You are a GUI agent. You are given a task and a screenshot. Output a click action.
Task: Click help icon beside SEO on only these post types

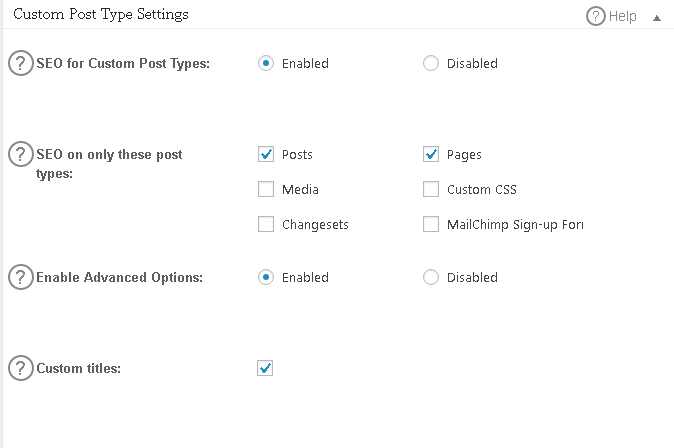pos(21,154)
